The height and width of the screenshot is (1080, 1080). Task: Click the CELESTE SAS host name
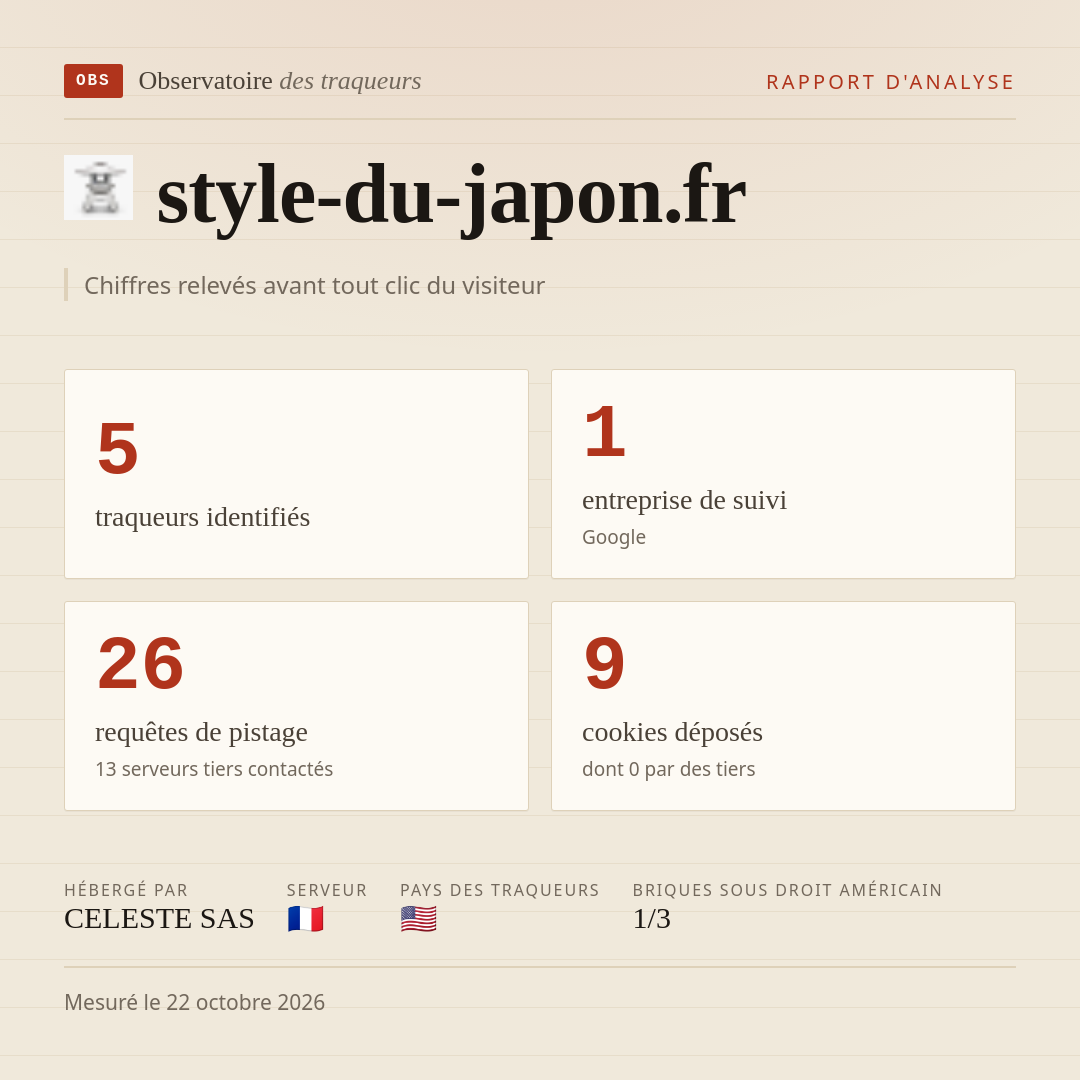tap(159, 919)
